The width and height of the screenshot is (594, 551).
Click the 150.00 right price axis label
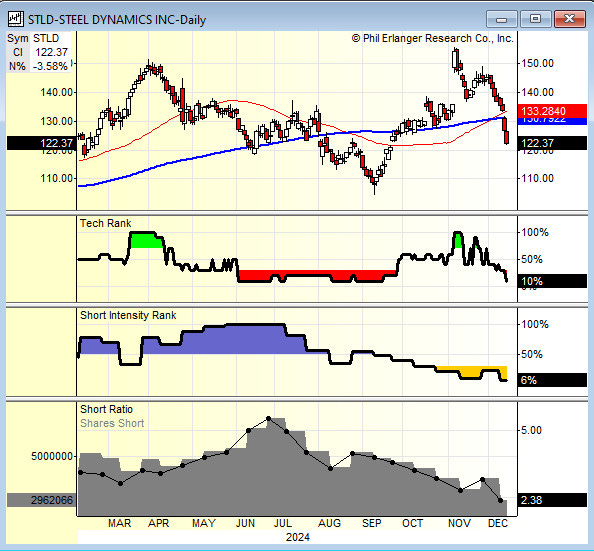pos(538,63)
